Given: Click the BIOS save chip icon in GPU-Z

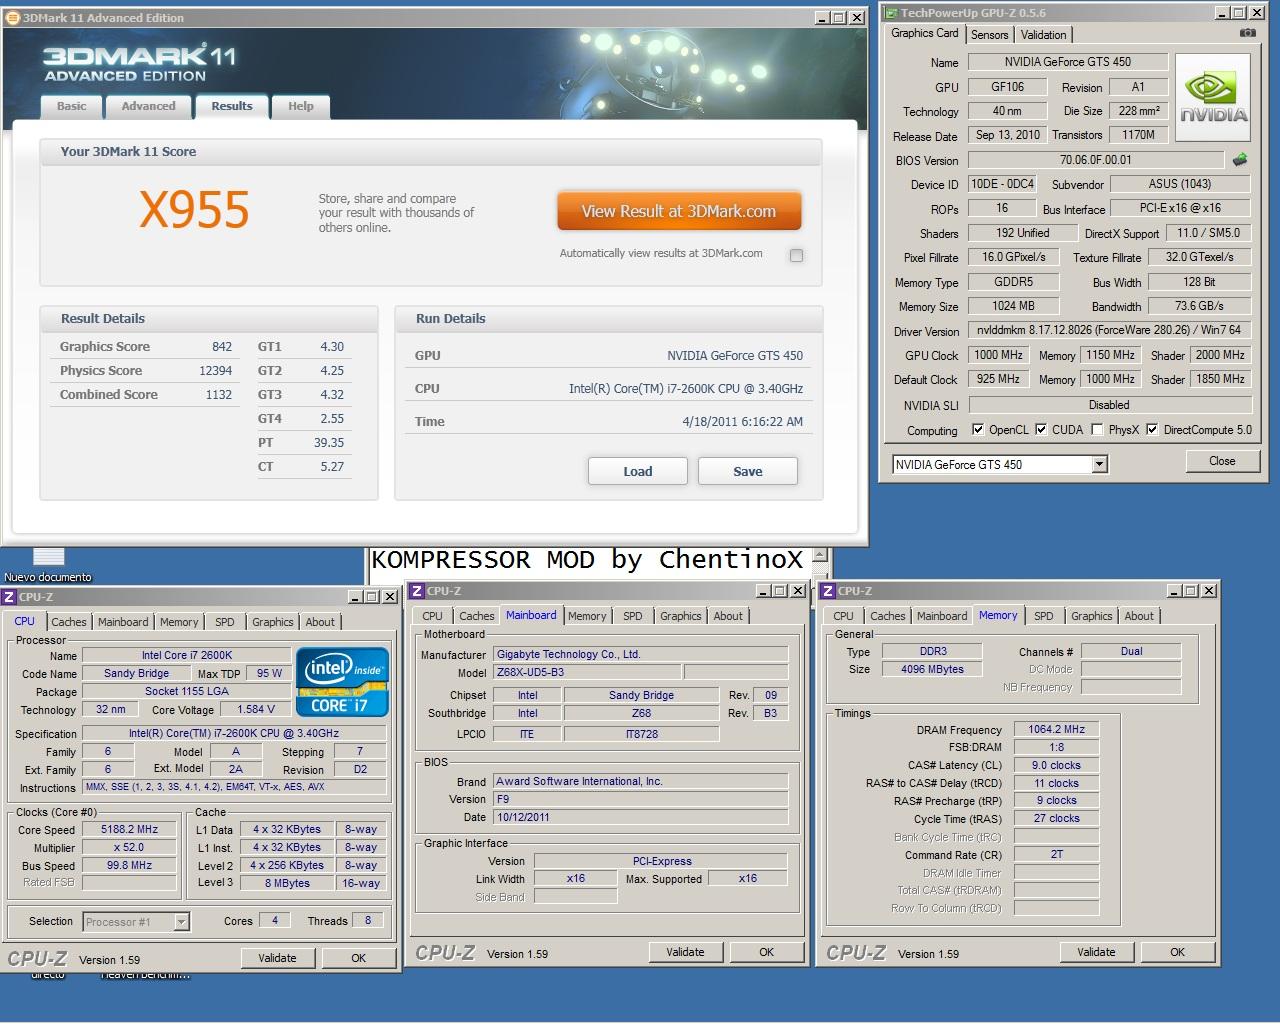Looking at the screenshot, I should [x=1240, y=160].
